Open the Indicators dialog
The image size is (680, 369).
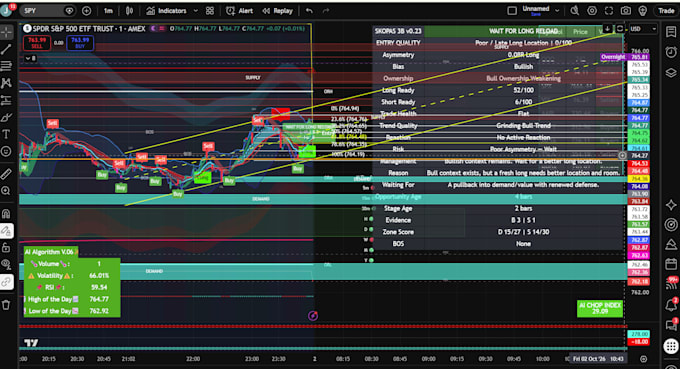[x=166, y=10]
